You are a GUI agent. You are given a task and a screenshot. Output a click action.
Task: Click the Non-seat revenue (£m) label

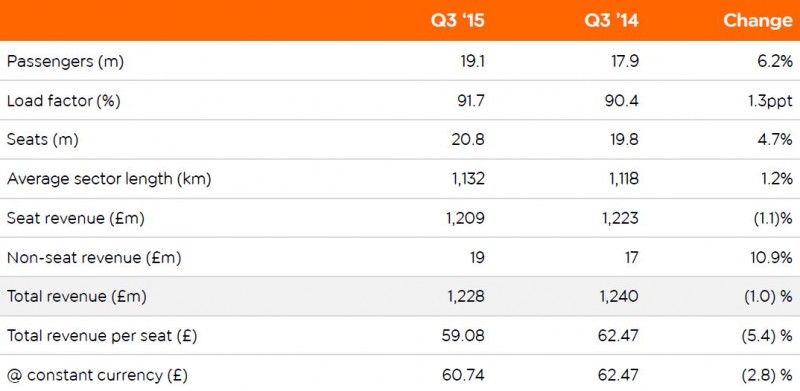tap(94, 258)
